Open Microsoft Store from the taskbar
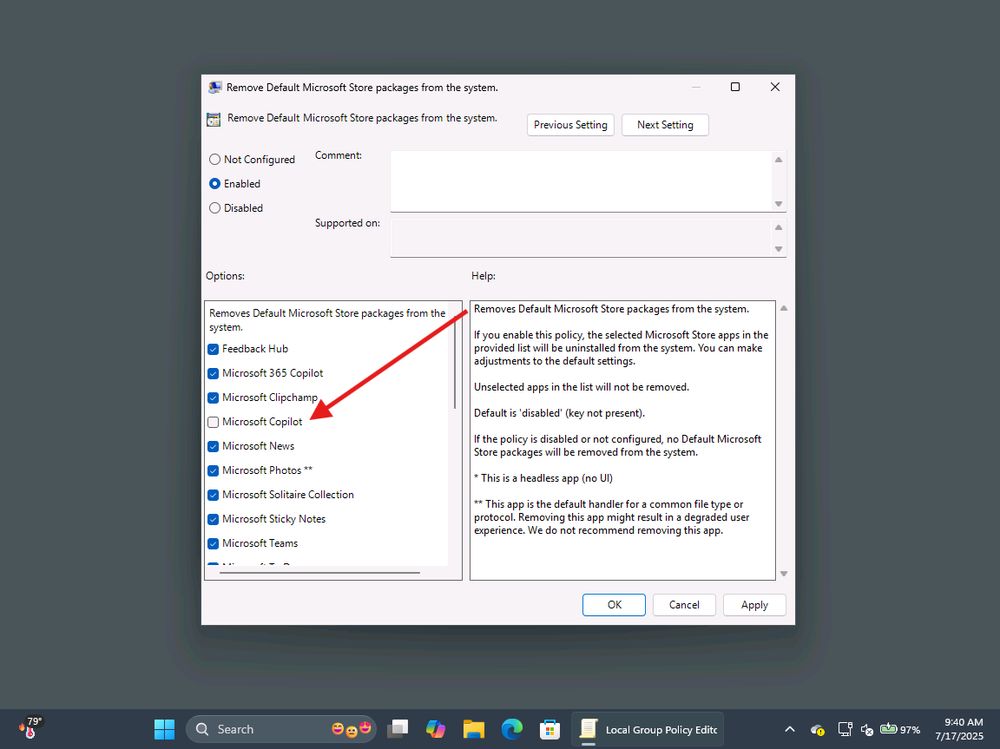1000x749 pixels. click(x=550, y=729)
